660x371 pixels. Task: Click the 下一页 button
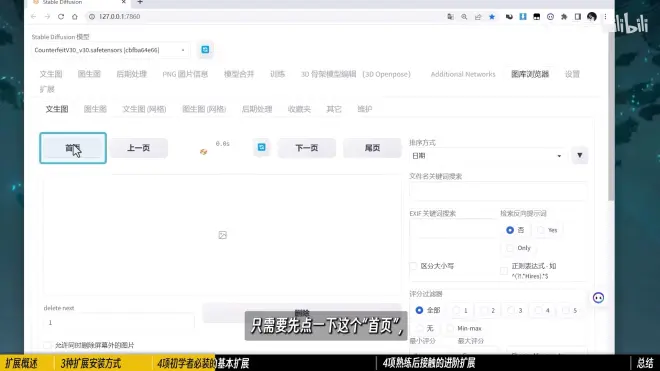[x=306, y=148]
